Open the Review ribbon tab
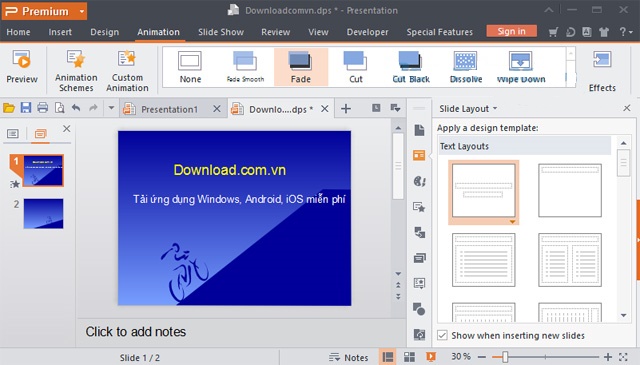Image resolution: width=640 pixels, height=365 pixels. point(276,32)
